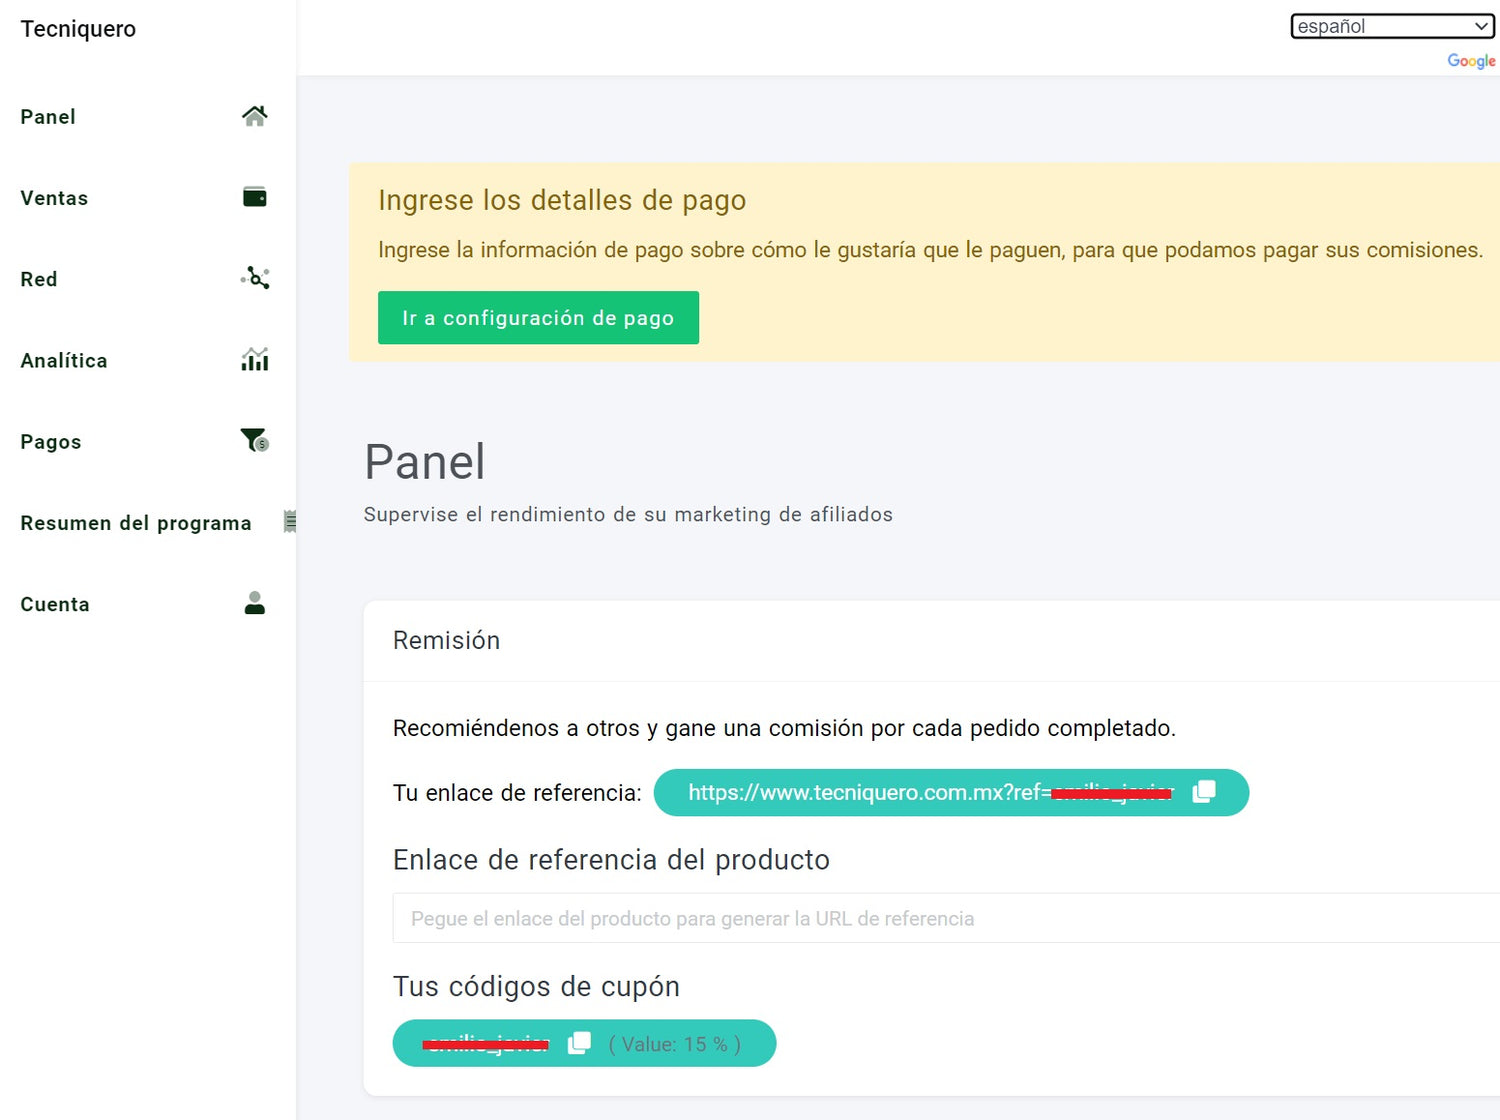Click the bar chart icon beside Analítica
This screenshot has width=1500, height=1120.
pos(254,359)
